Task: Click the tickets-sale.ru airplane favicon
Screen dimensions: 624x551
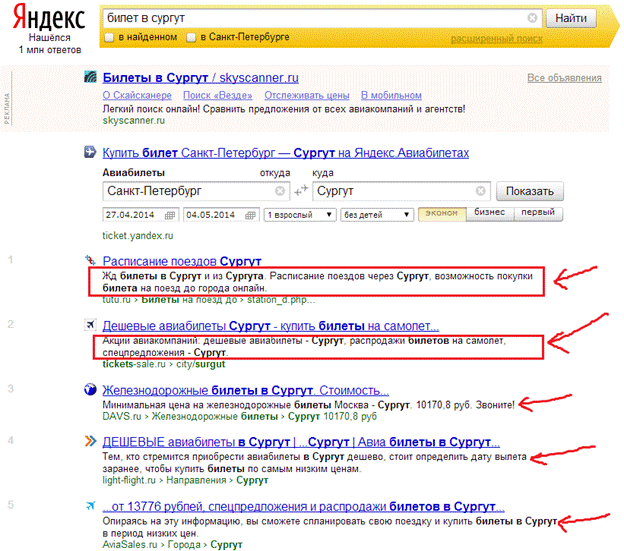Action: coord(90,325)
